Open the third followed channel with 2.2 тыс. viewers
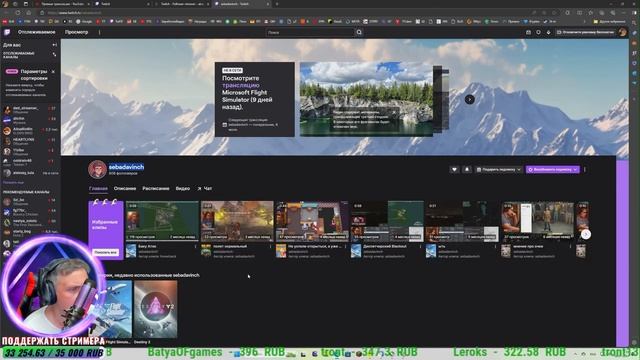Image resolution: width=640 pixels, height=360 pixels. click(x=30, y=131)
